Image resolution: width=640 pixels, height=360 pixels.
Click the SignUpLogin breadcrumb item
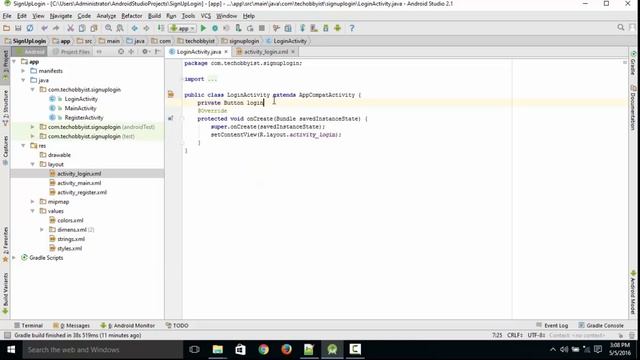(25, 41)
